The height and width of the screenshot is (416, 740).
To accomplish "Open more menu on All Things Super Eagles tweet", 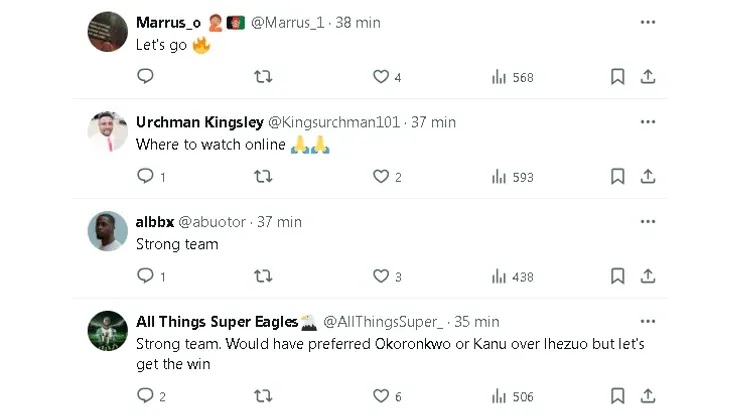I will 648,322.
